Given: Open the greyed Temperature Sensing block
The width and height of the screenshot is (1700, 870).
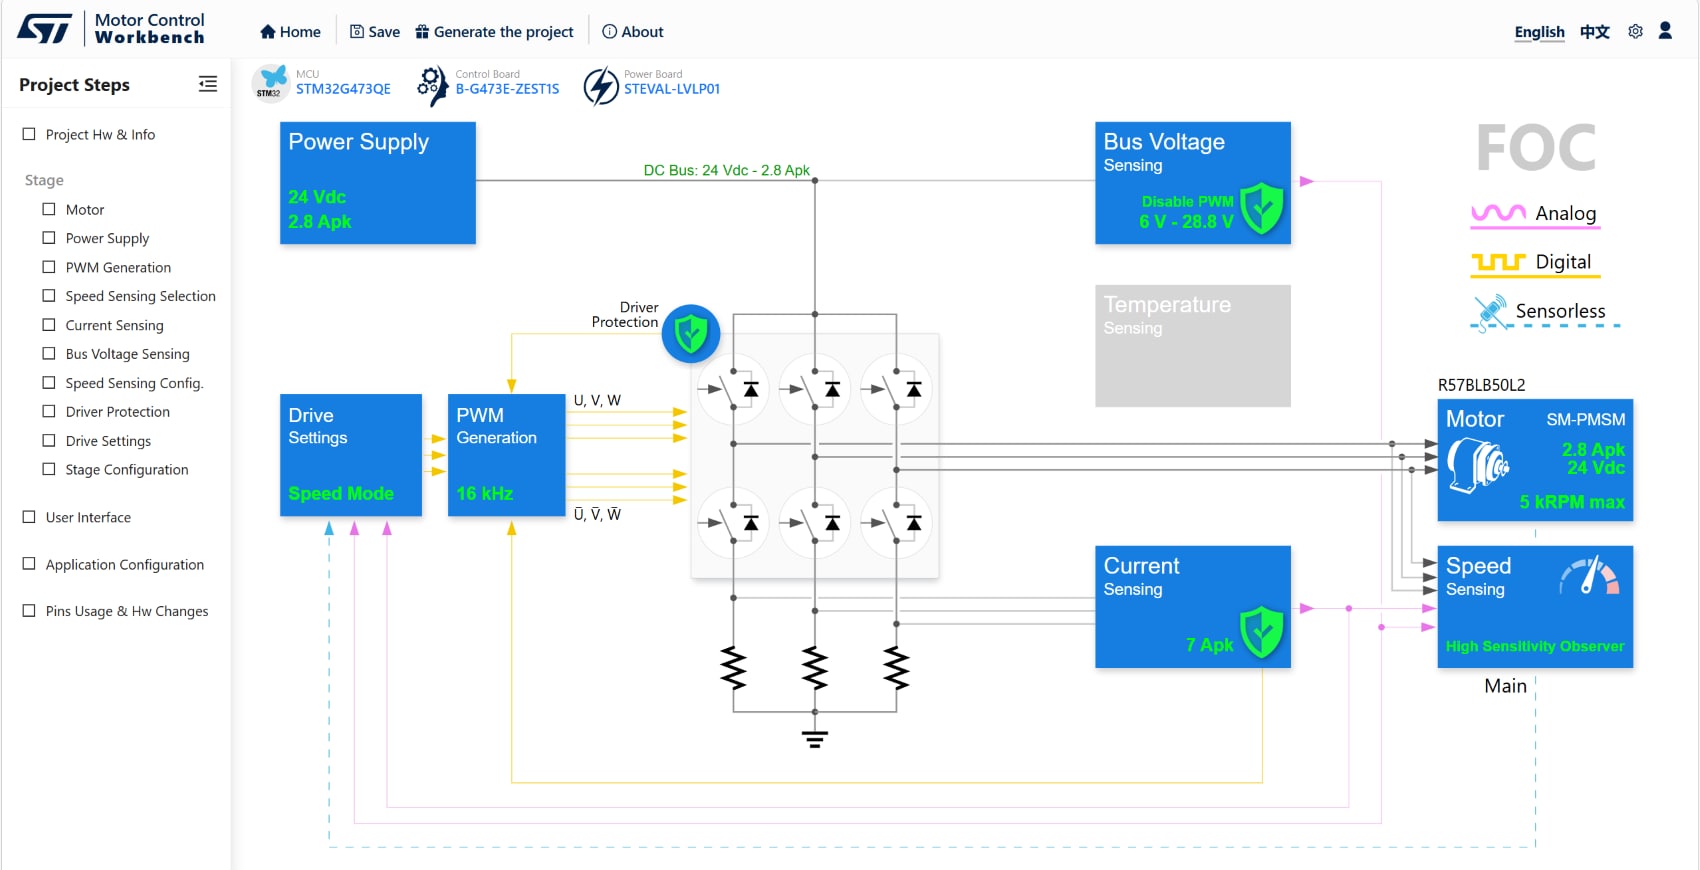Looking at the screenshot, I should tap(1193, 346).
